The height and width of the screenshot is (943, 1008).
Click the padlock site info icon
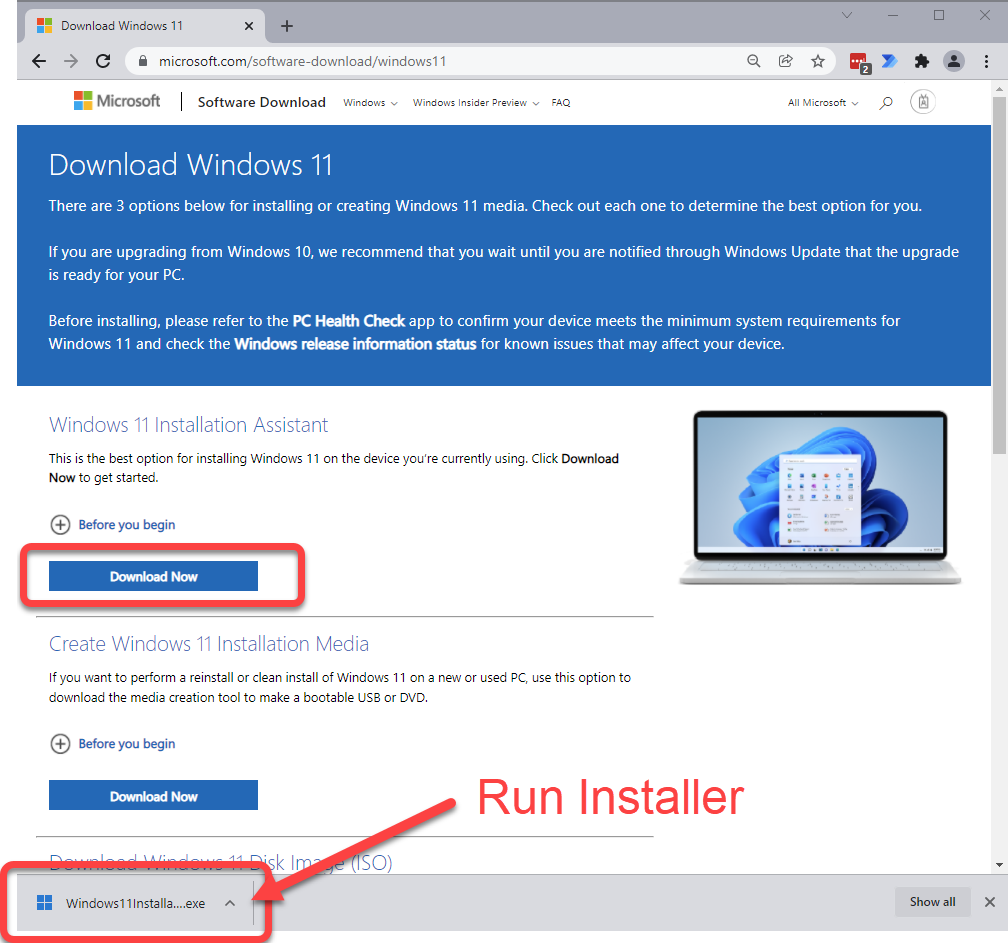(143, 61)
